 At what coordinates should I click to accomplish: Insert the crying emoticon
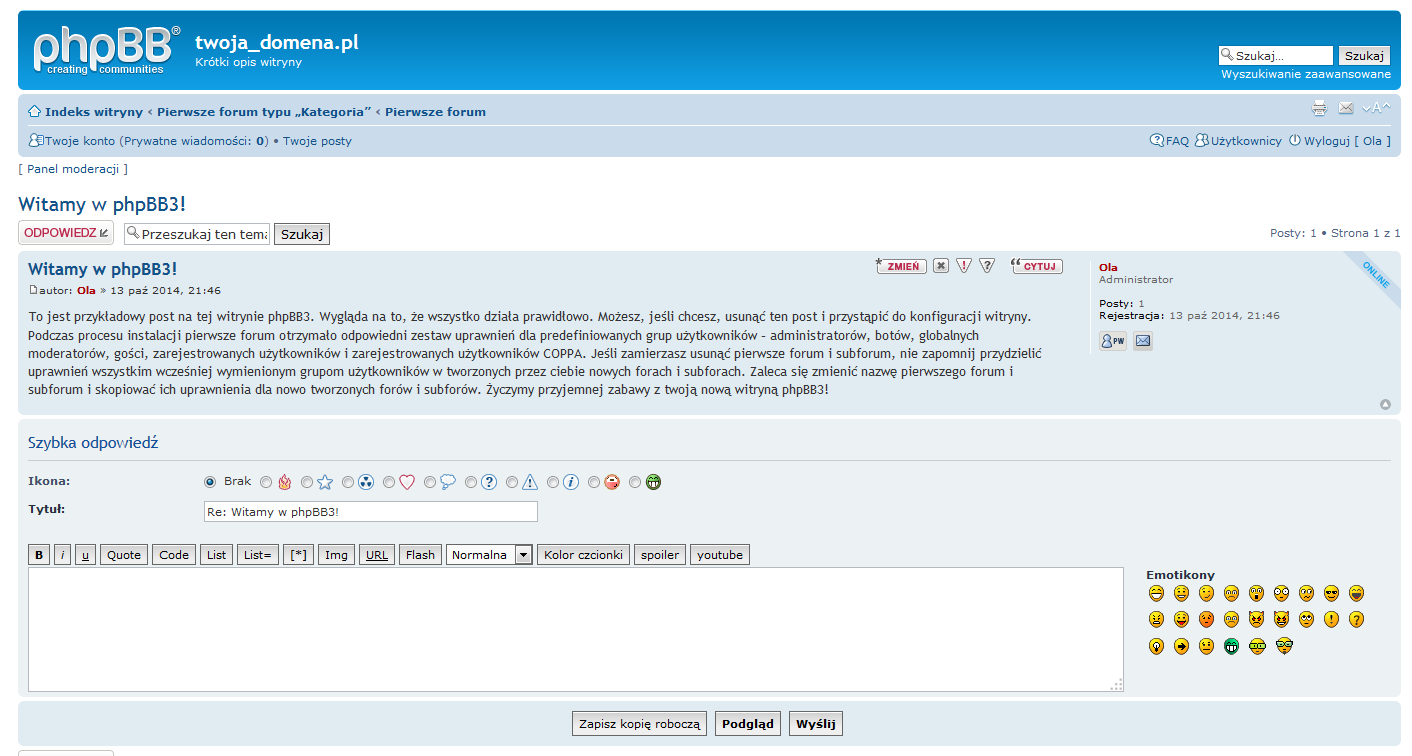[x=1232, y=619]
